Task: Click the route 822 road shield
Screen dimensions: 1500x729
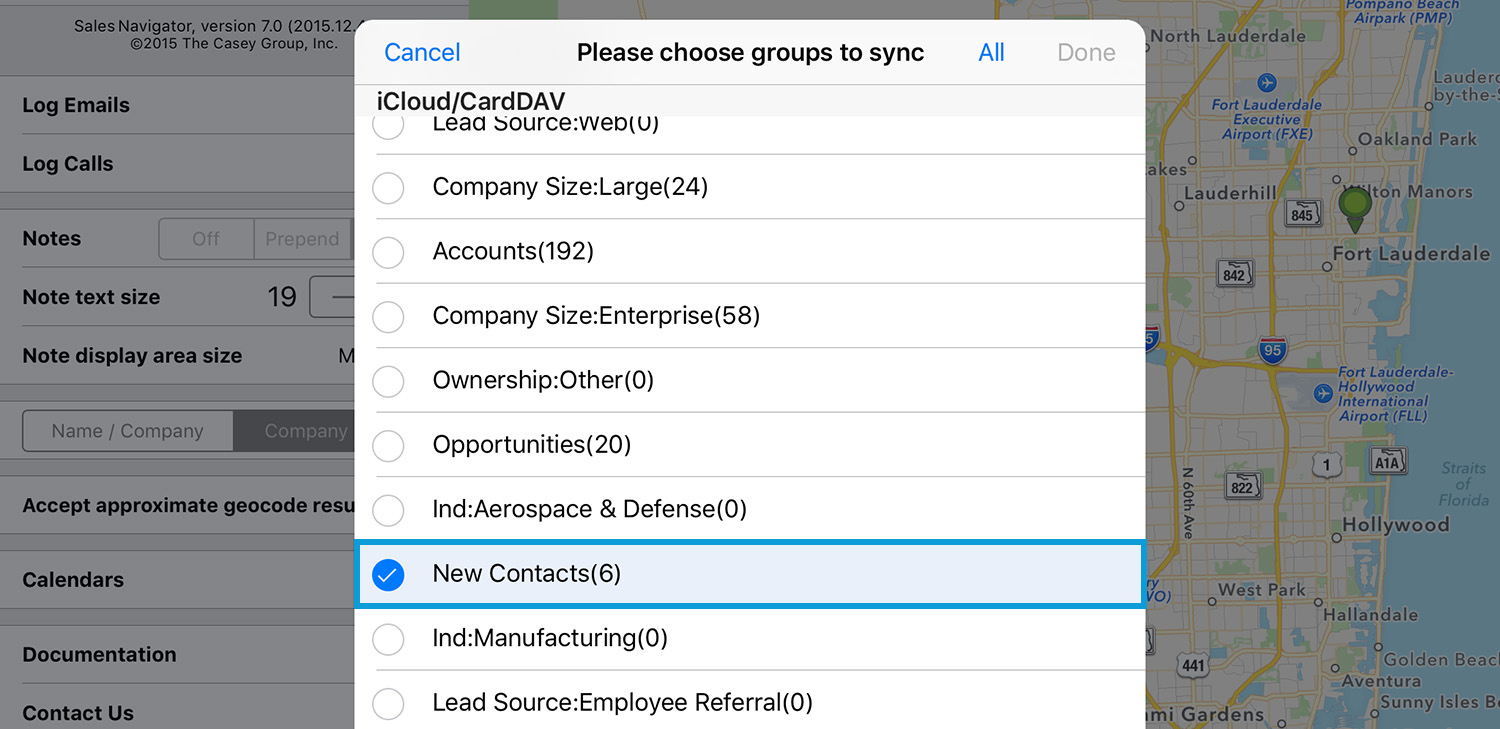Action: [x=1242, y=486]
